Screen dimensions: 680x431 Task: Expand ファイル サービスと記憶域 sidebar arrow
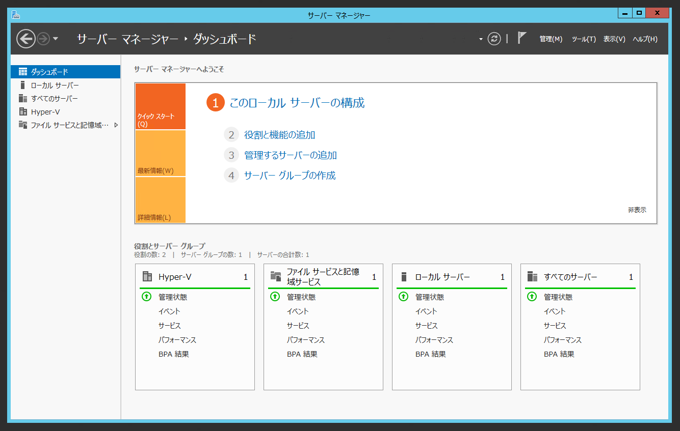click(116, 125)
